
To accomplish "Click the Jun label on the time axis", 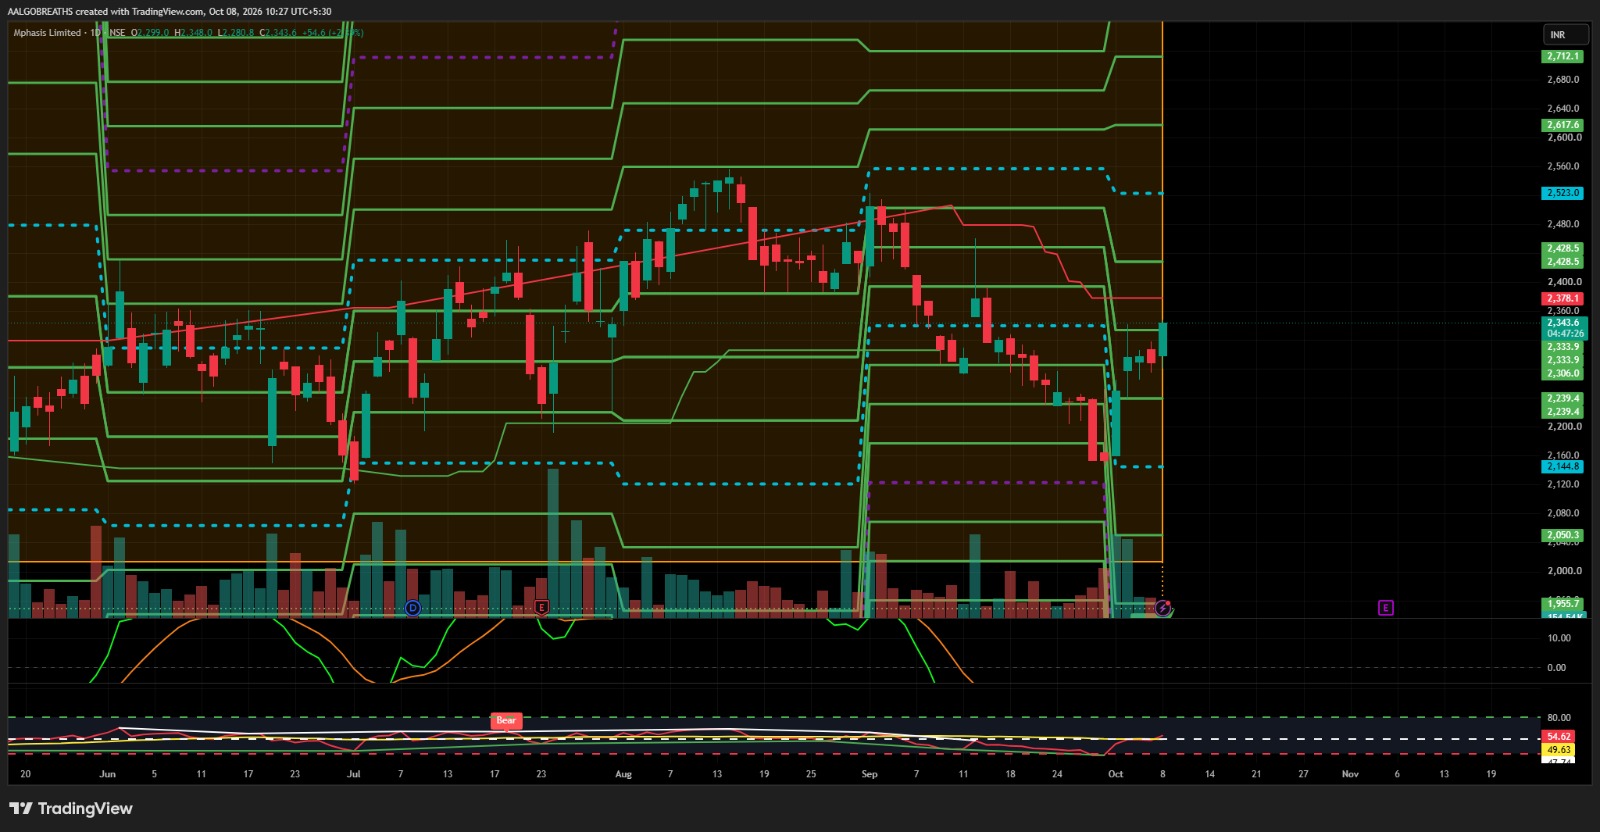I will click(x=107, y=774).
